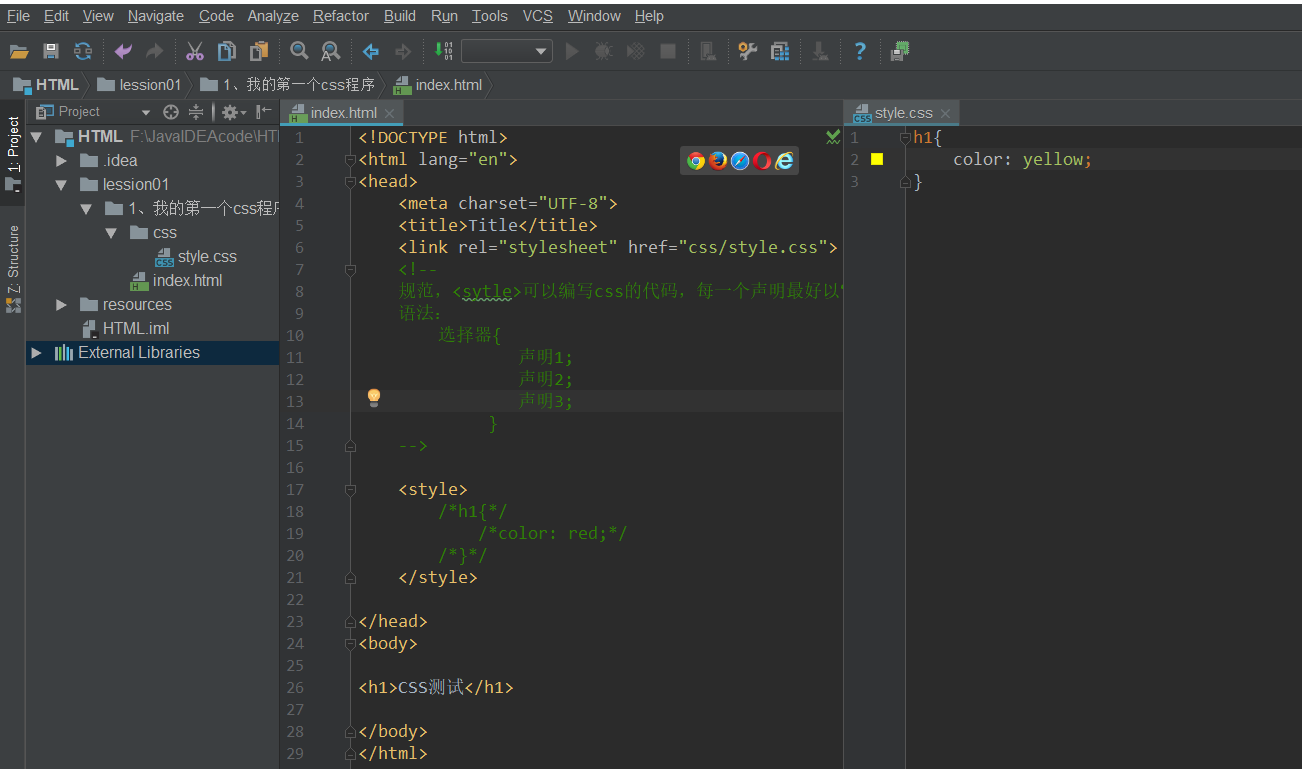Viewport: 1302px width, 769px height.
Task: Collapse the HTML root project node
Action: [37, 137]
